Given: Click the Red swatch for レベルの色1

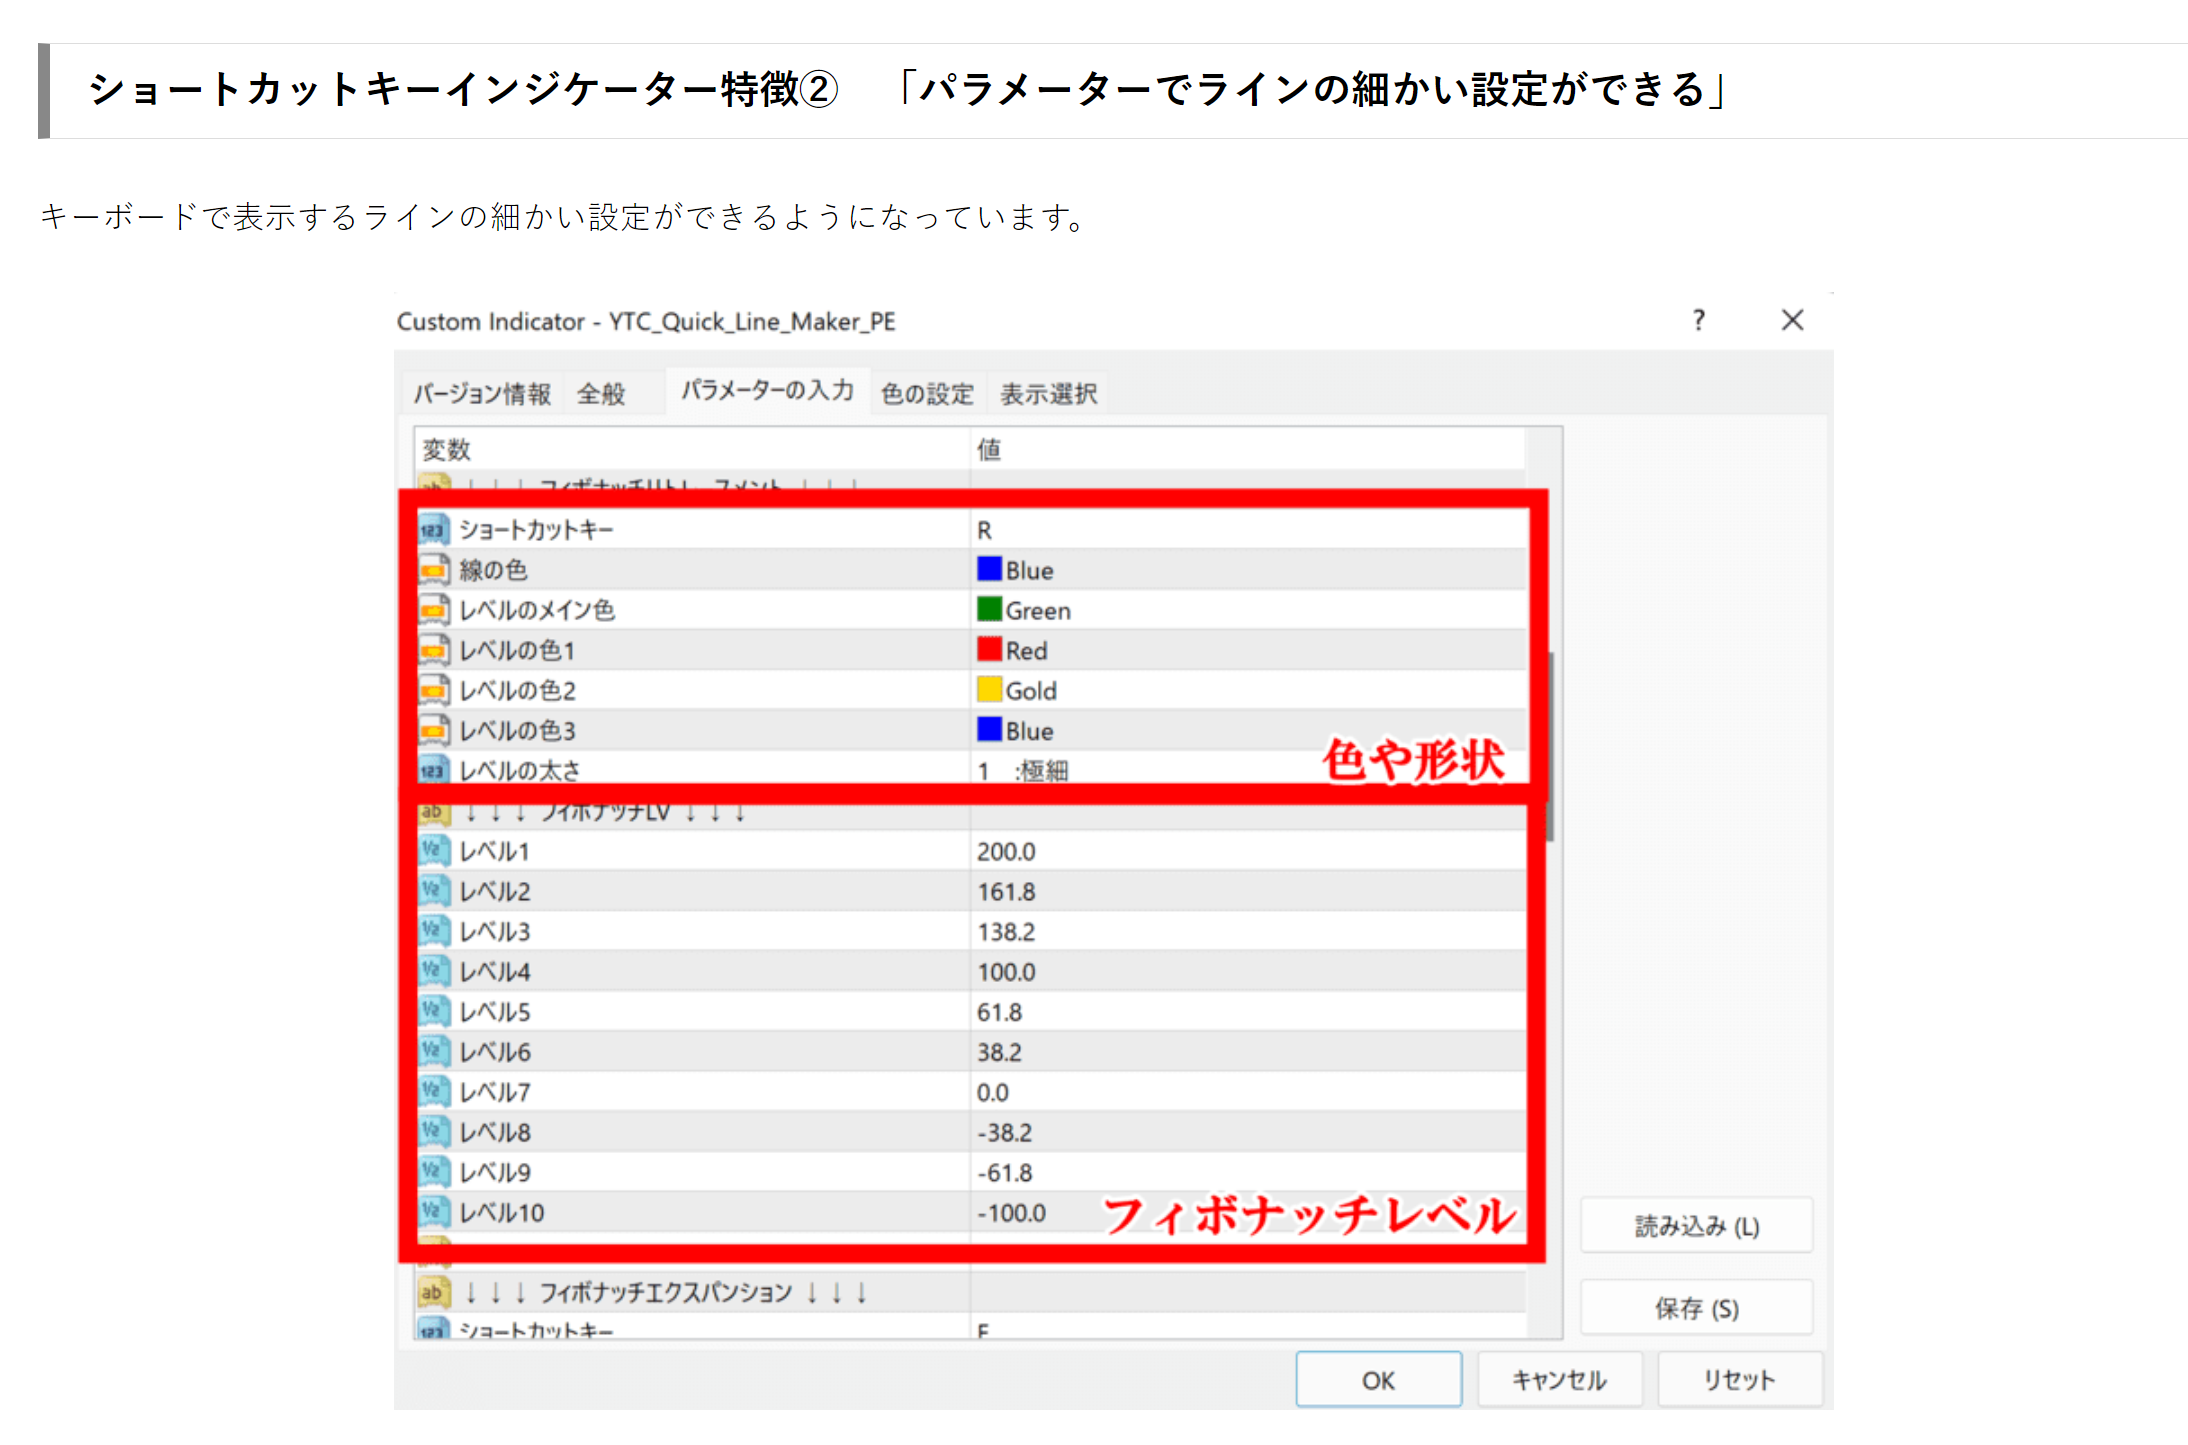Looking at the screenshot, I should point(989,650).
